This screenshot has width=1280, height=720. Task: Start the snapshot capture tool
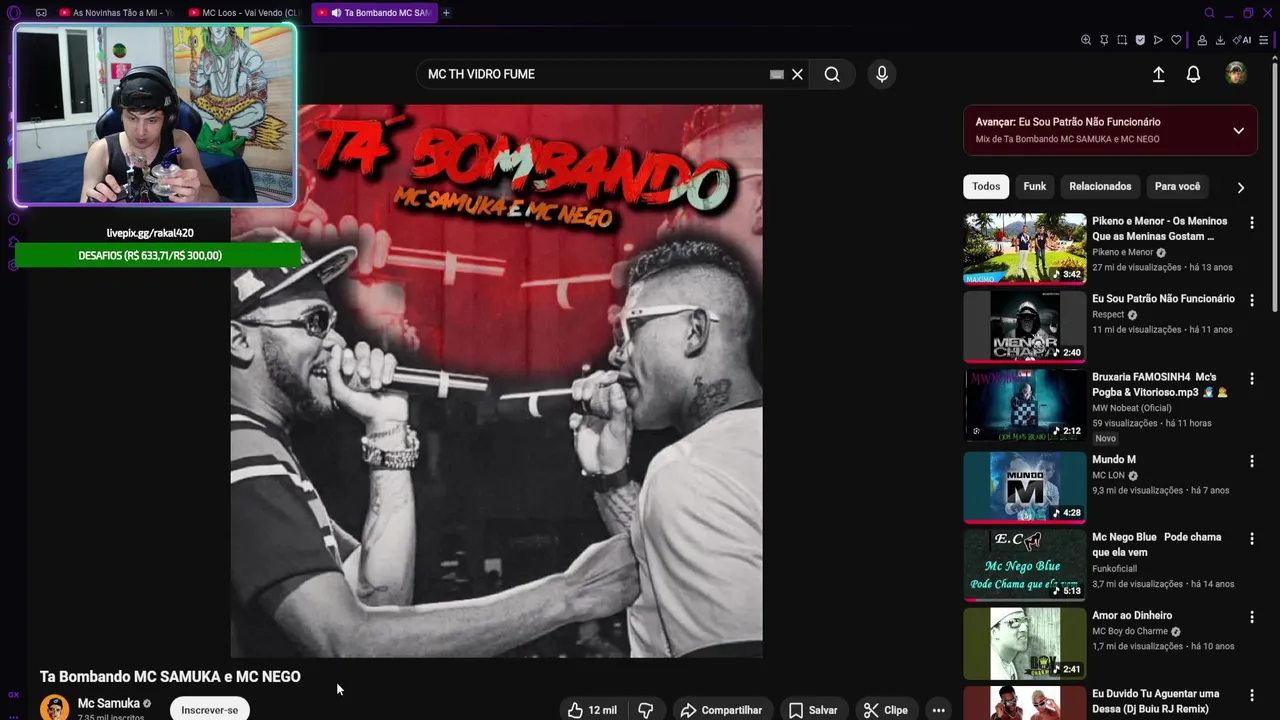coord(1122,40)
